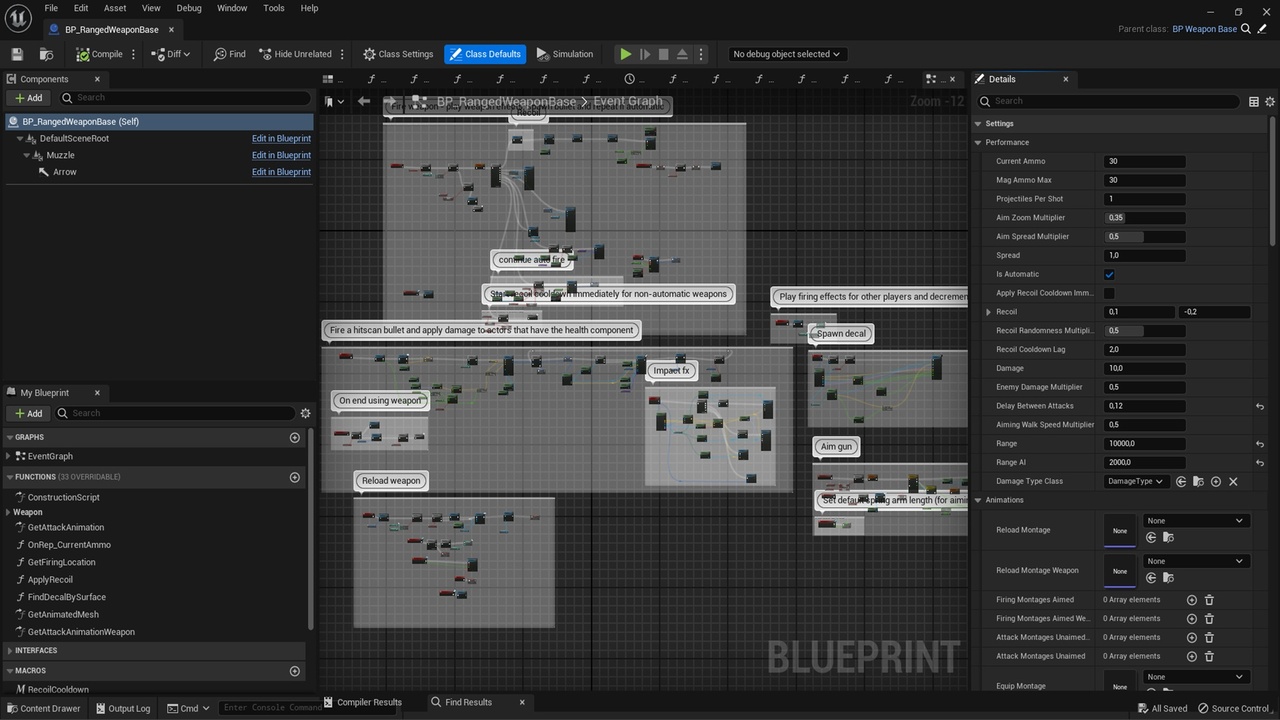Click the Eject button in play controls
Screen dimensions: 1280x720
682,54
